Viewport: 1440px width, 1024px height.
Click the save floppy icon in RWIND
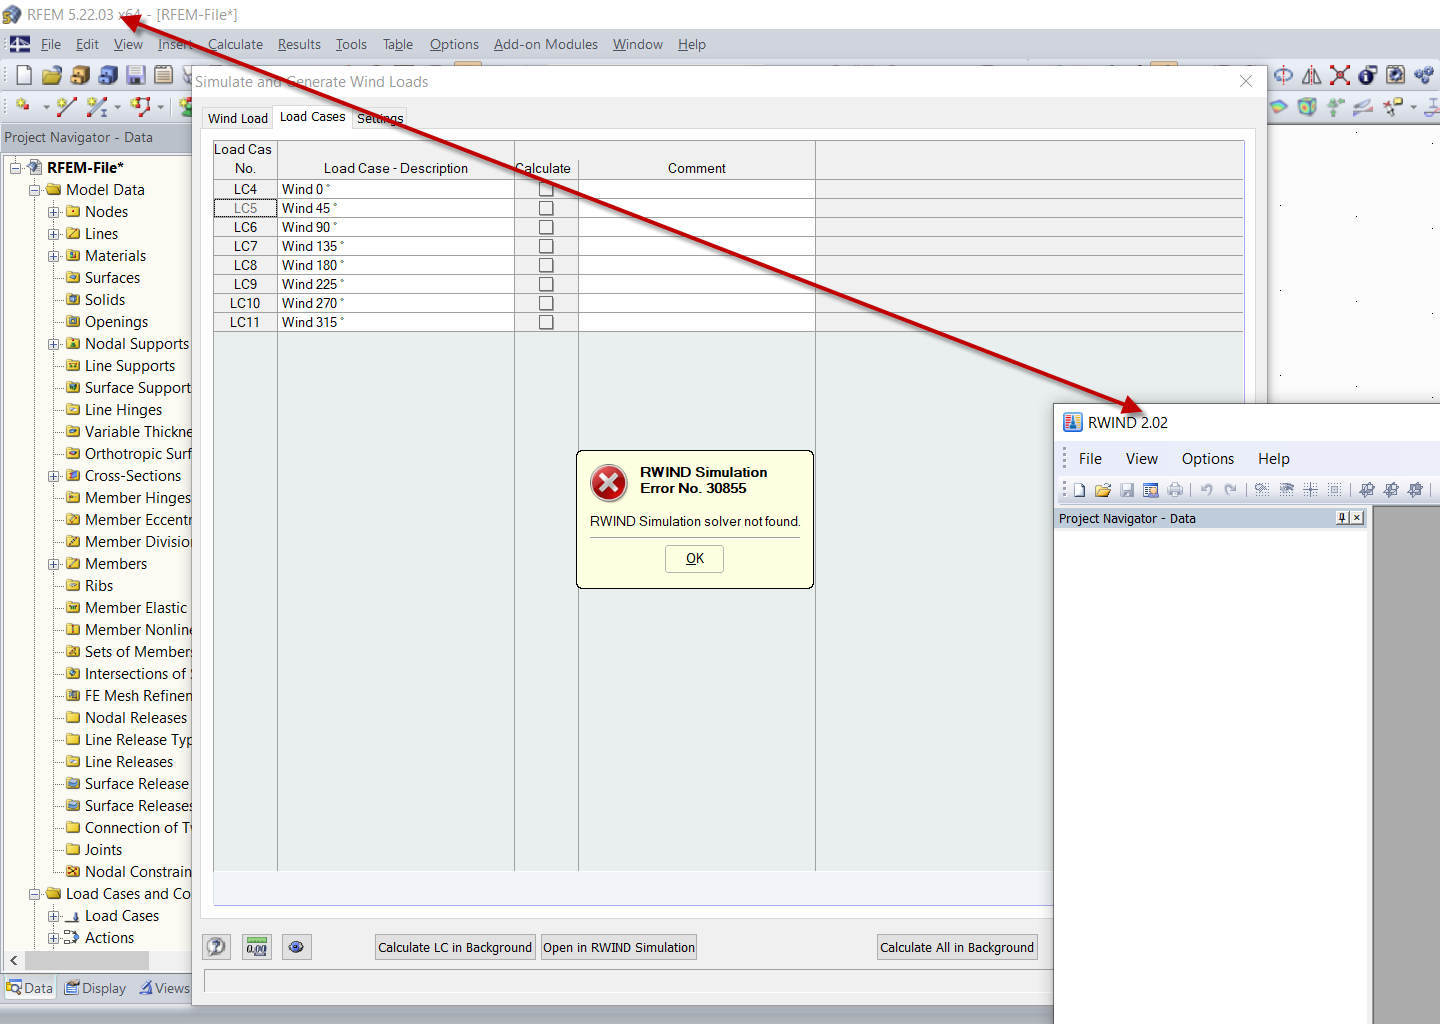coord(1127,490)
